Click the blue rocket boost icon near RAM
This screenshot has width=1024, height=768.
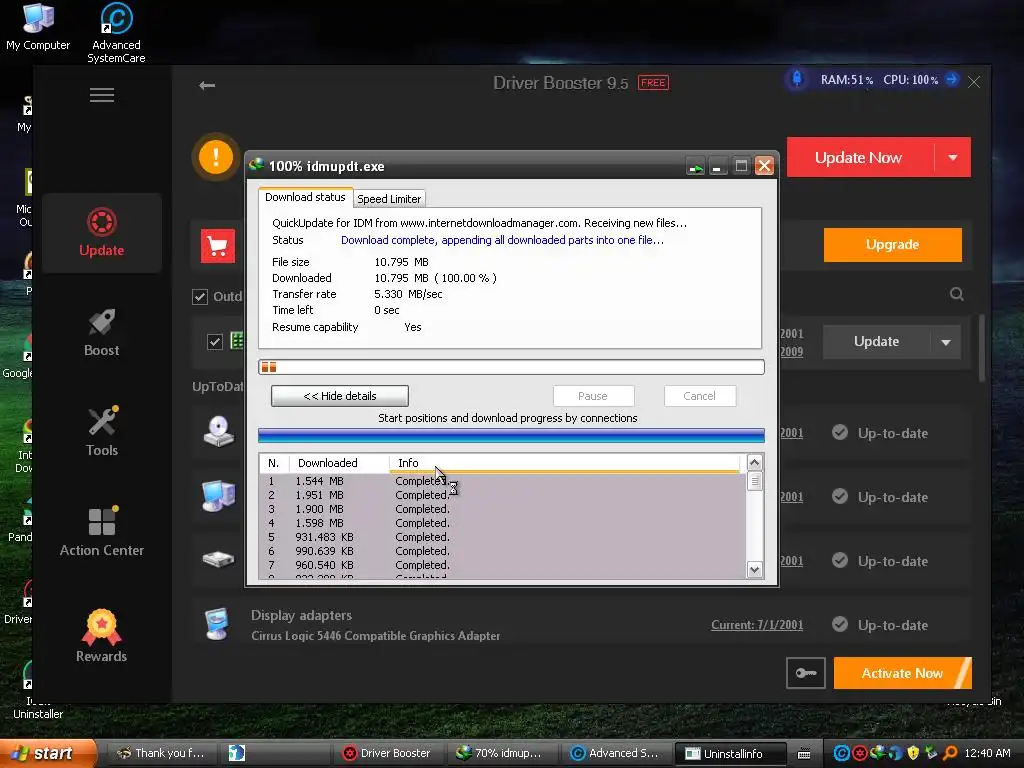pyautogui.click(x=797, y=80)
